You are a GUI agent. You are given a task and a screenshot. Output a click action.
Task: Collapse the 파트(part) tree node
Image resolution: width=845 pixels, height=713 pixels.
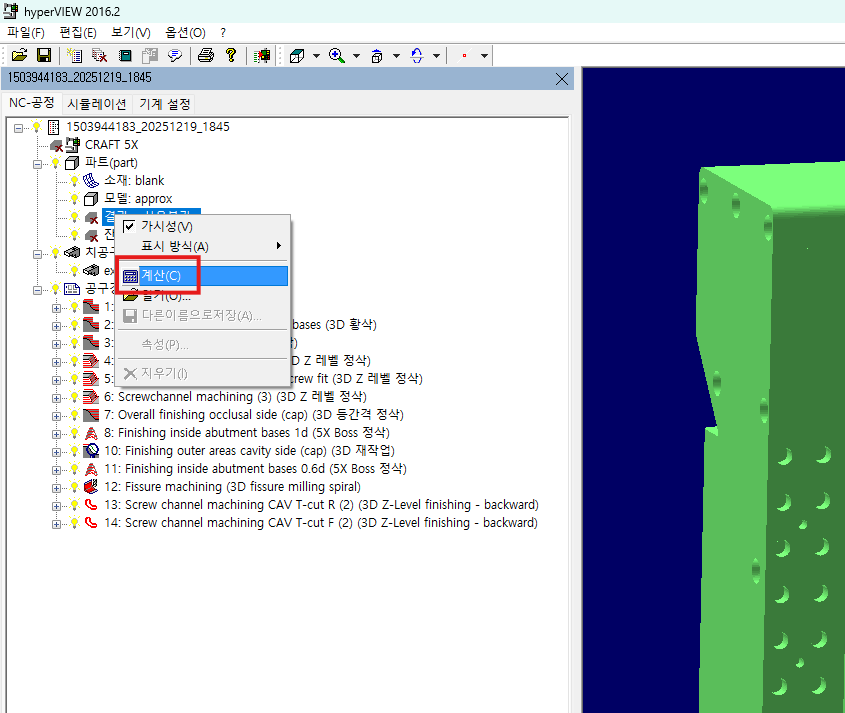tap(39, 163)
